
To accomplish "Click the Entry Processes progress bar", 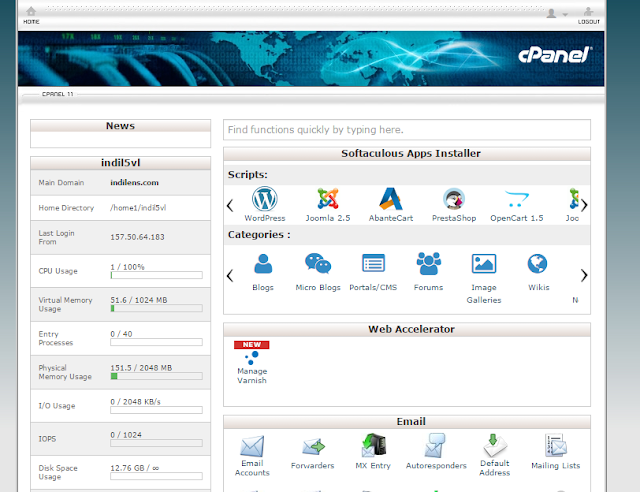I will click(156, 342).
